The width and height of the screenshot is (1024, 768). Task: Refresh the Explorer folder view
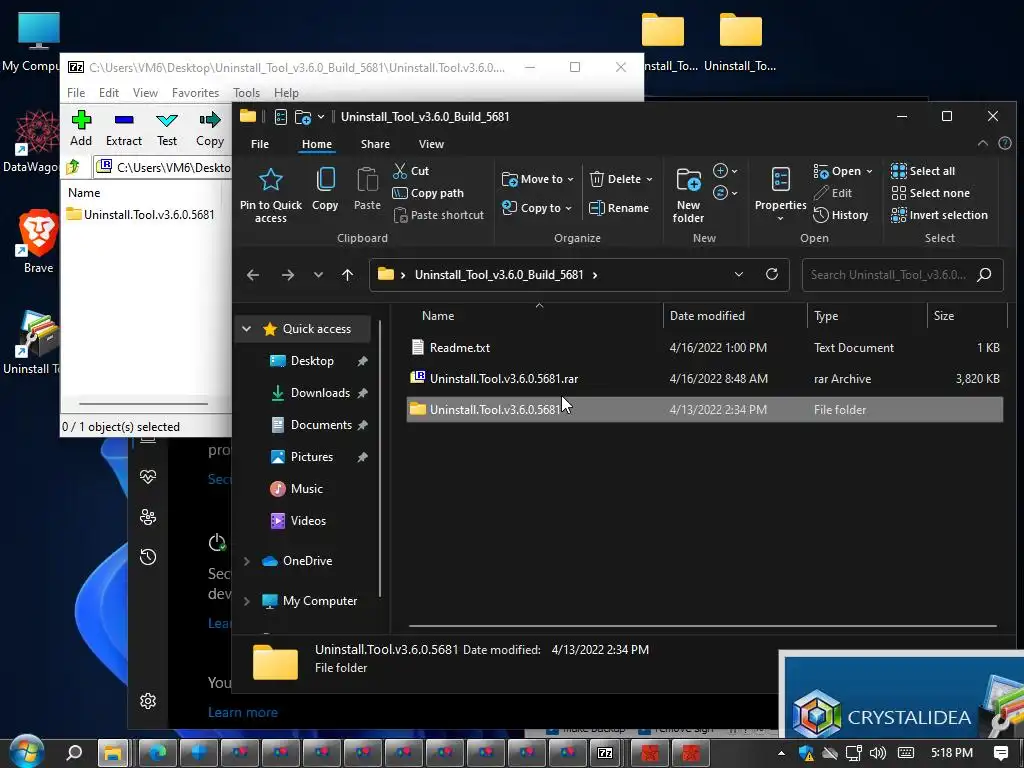tap(772, 275)
